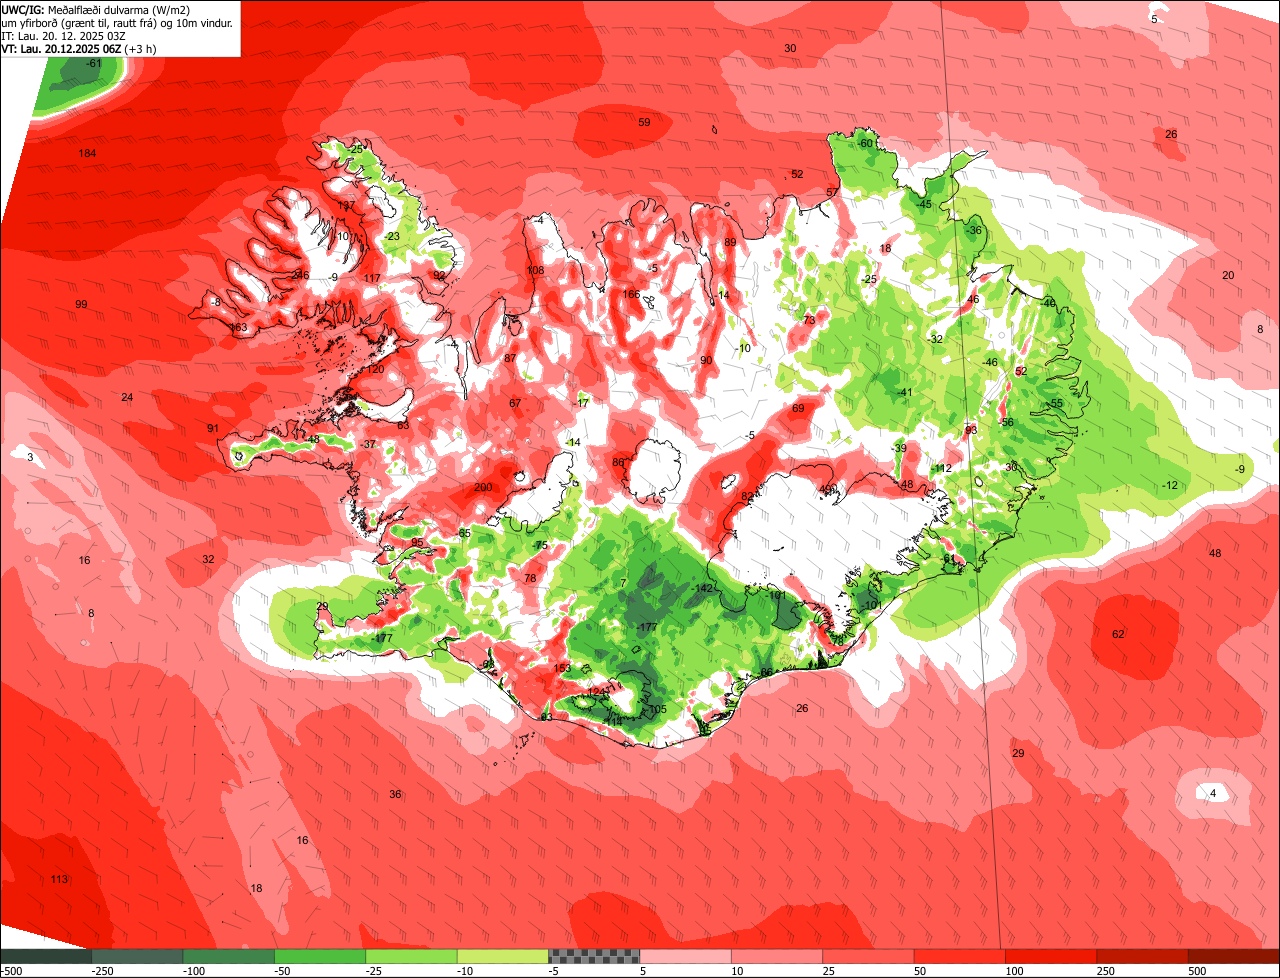Click the title line 'UWC/IG: Meðalflæði dulvarma (W/m2)'
Screen dimensions: 1280x978
96,9
